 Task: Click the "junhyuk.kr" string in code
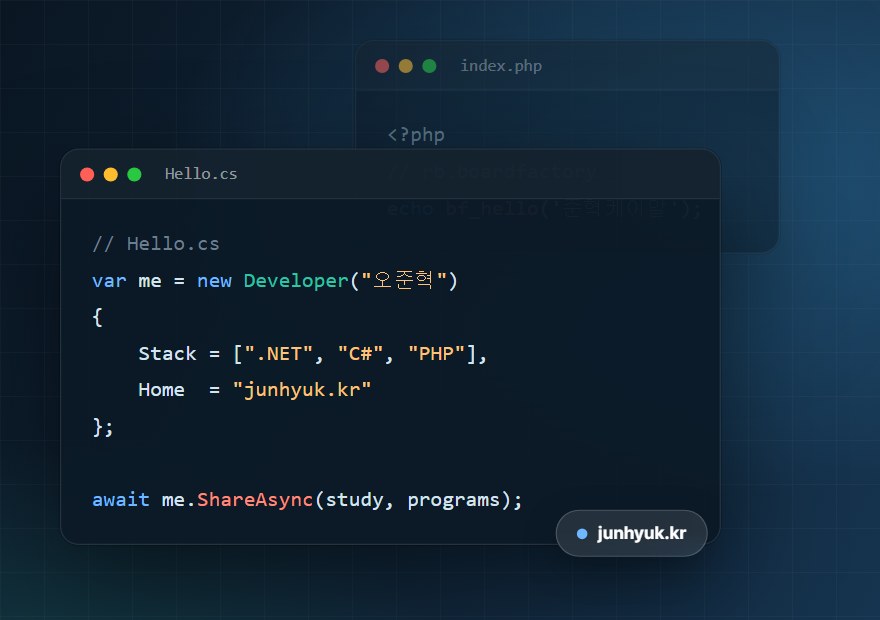point(302,390)
